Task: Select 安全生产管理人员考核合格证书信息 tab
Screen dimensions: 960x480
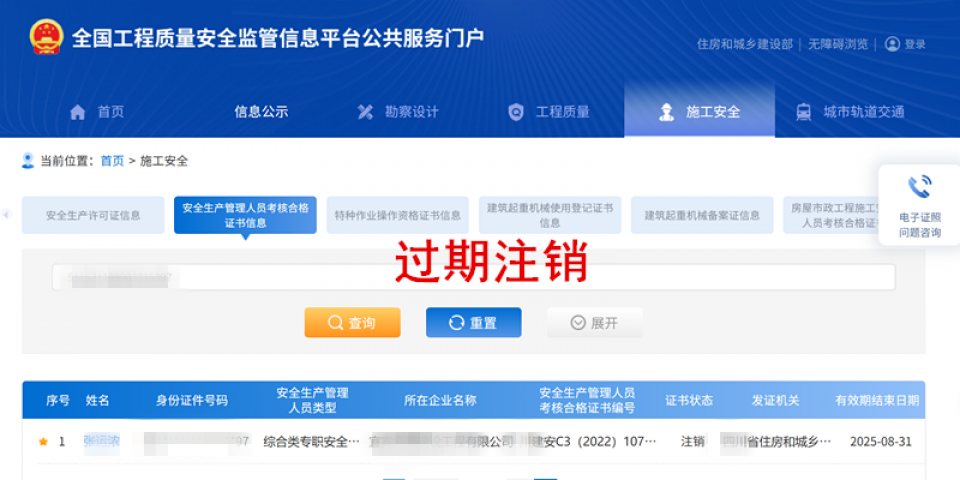Action: tap(245, 215)
